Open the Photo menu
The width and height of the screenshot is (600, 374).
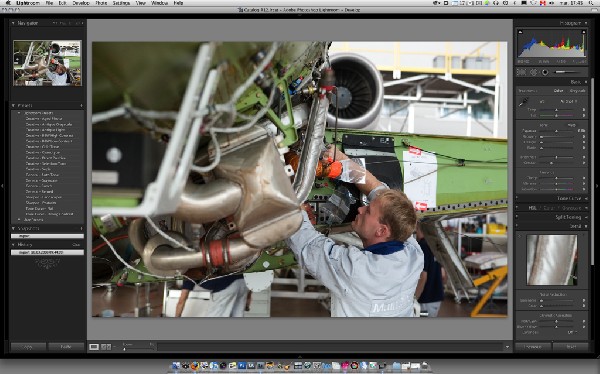pyautogui.click(x=101, y=3)
